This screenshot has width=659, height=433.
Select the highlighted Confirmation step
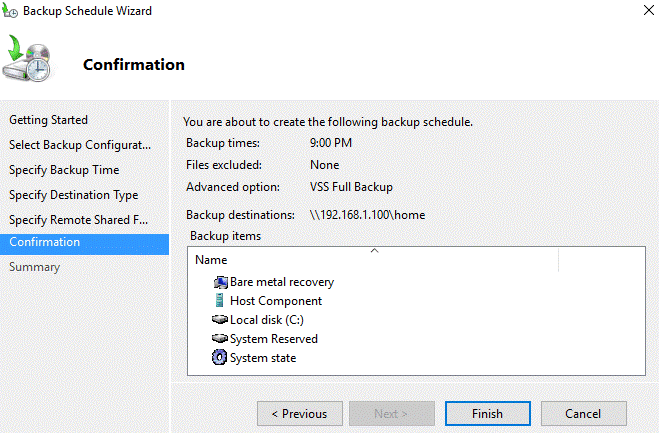45,242
